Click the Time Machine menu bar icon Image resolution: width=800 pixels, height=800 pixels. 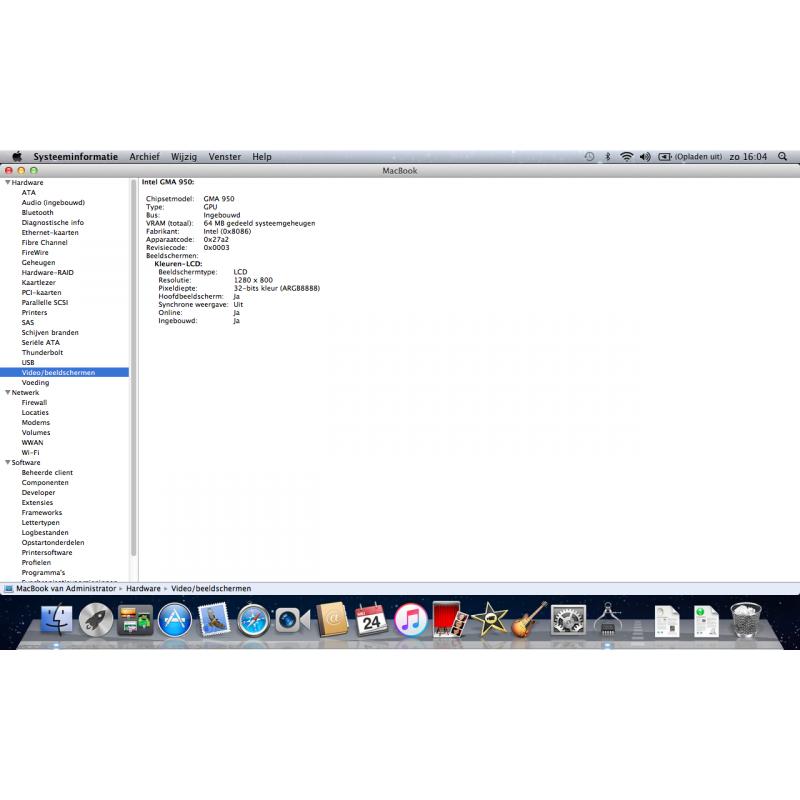tap(589, 157)
